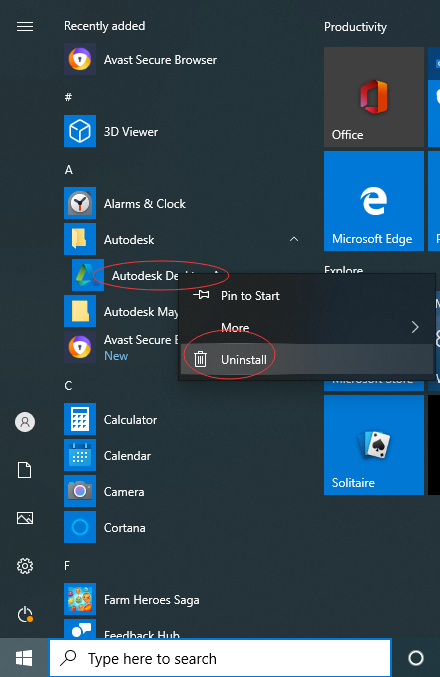This screenshot has width=440, height=677.
Task: Click the Autodesk Maya folder icon
Action: [x=80, y=311]
